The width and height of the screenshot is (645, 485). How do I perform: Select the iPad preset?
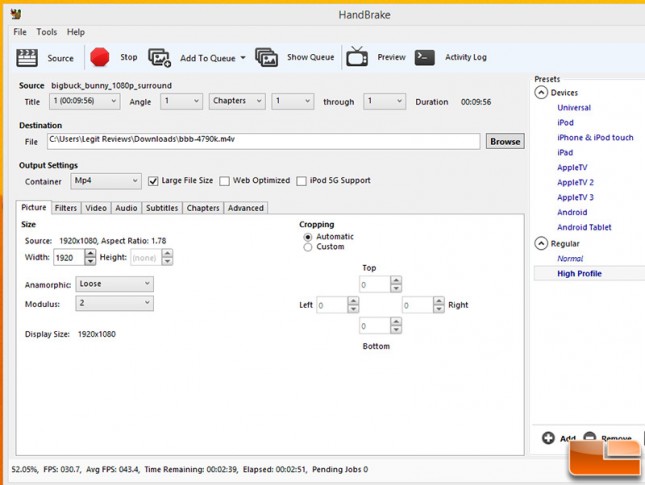pos(565,153)
